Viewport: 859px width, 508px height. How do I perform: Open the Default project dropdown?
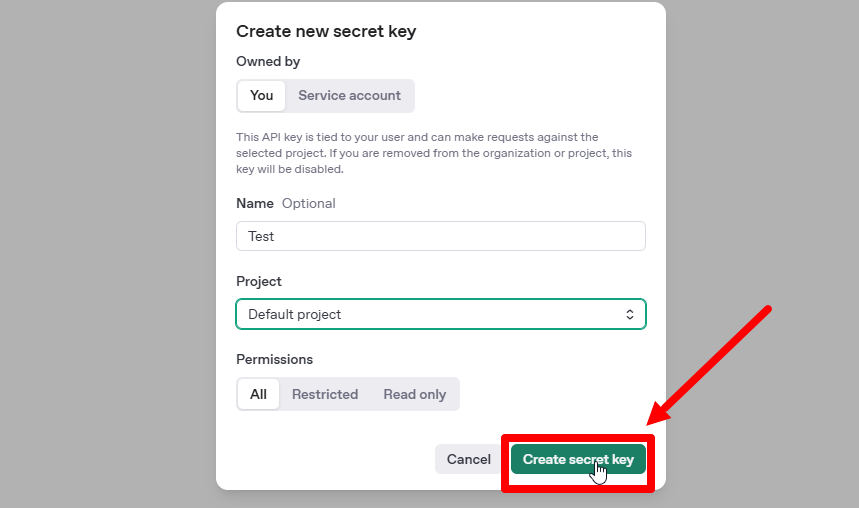coord(440,314)
